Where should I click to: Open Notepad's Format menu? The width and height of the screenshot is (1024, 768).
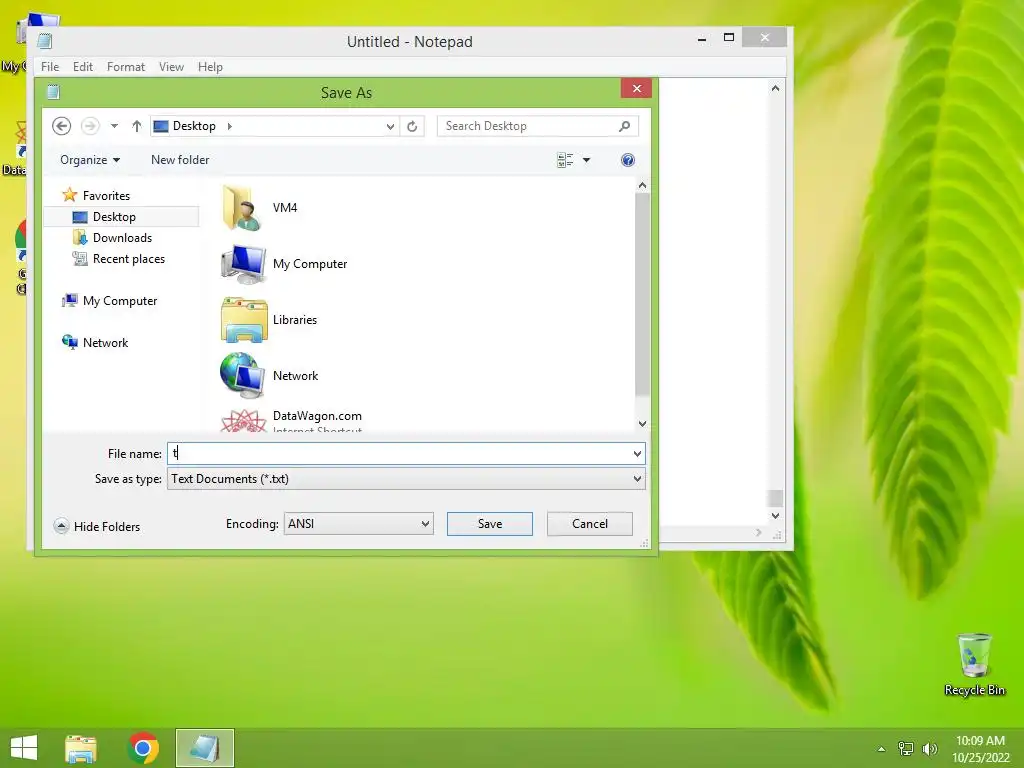pyautogui.click(x=126, y=67)
